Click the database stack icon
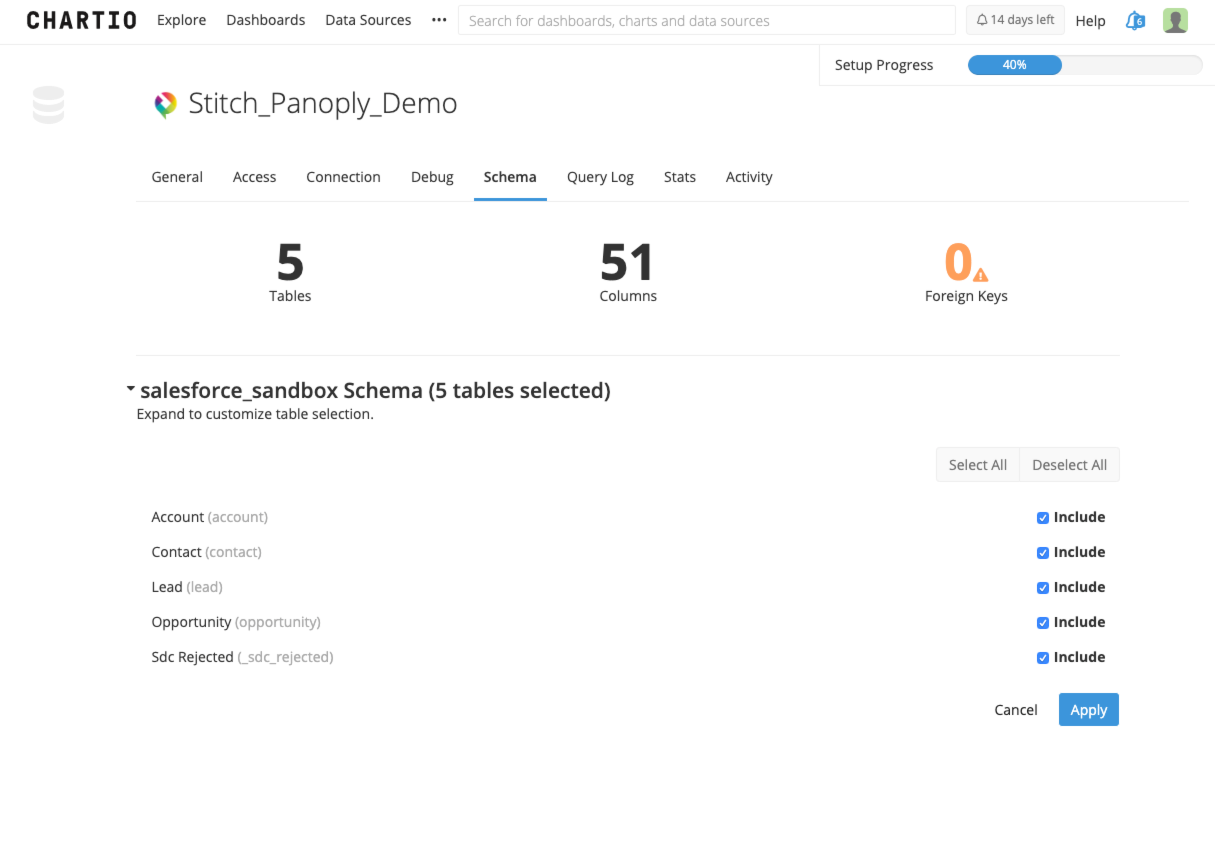 [x=48, y=105]
